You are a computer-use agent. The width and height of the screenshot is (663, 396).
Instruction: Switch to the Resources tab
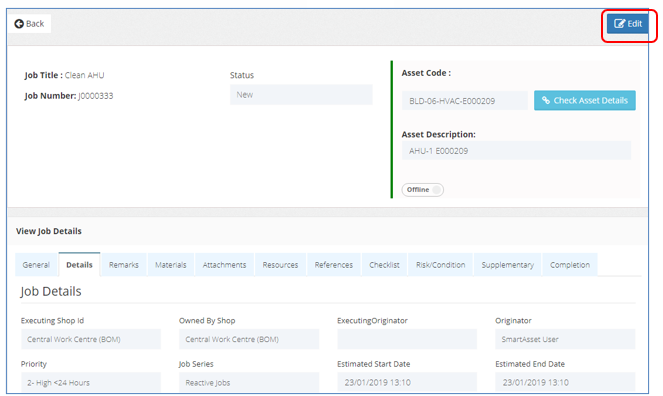(x=280, y=265)
